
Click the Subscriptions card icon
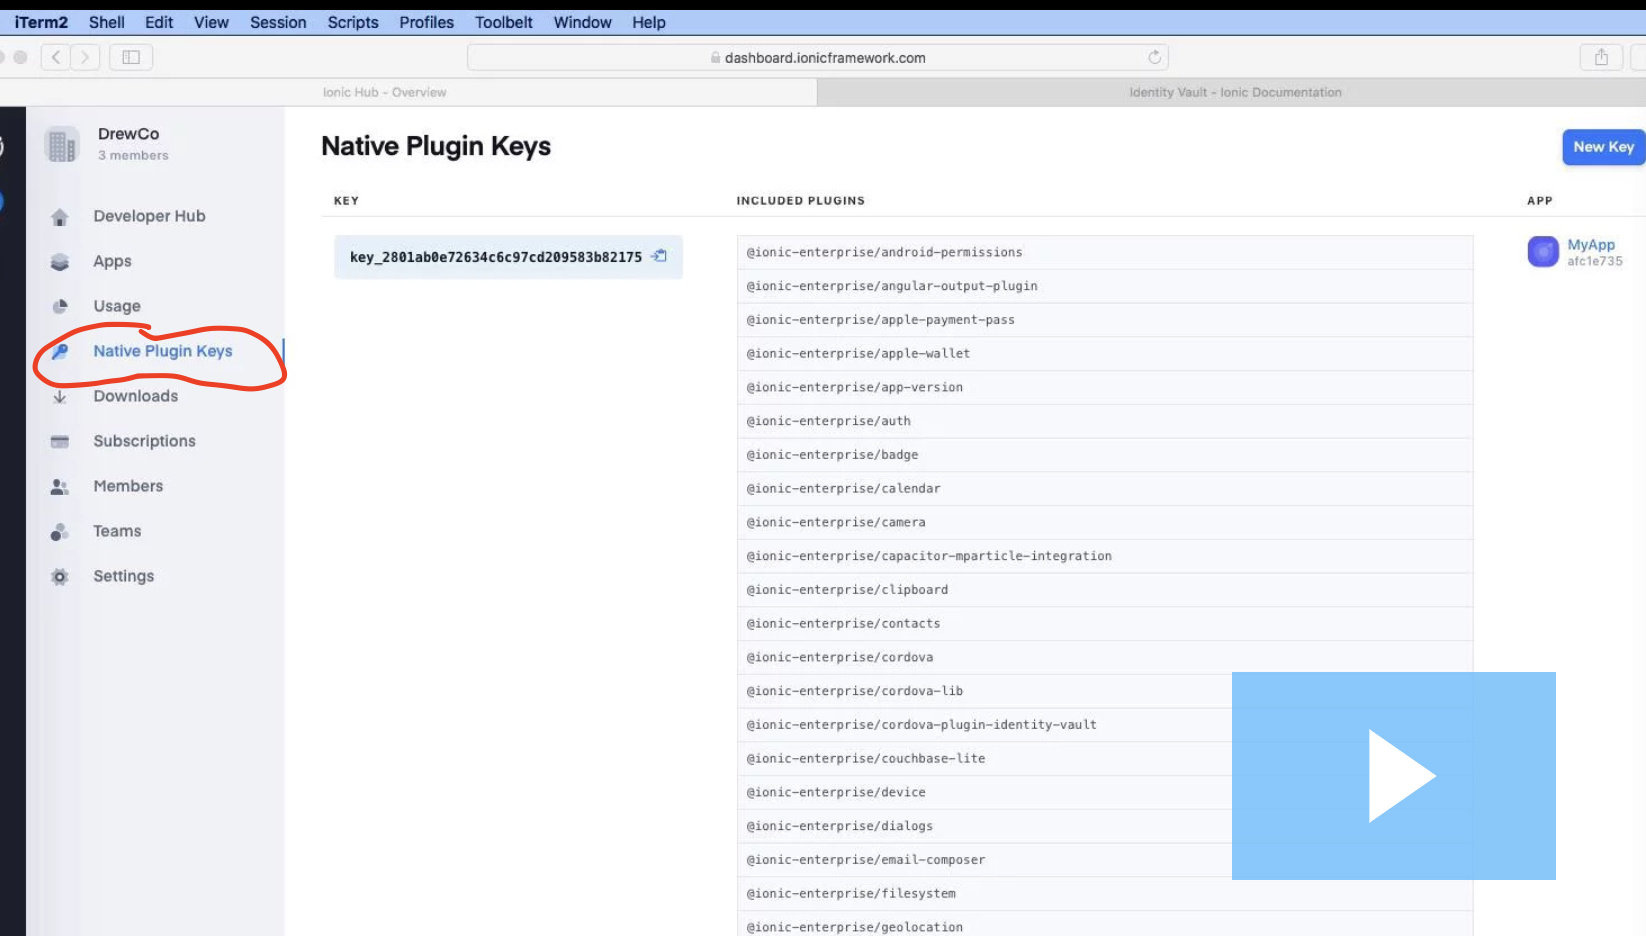click(x=60, y=441)
